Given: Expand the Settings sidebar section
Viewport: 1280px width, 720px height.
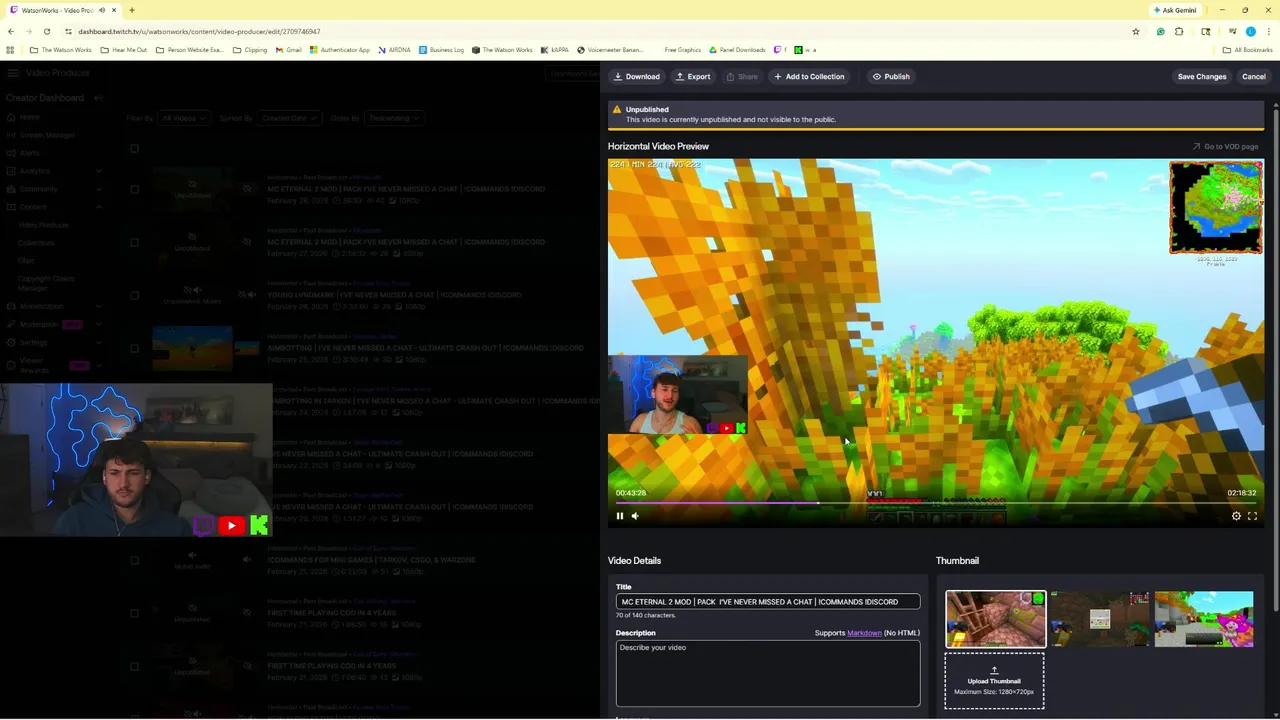Looking at the screenshot, I should point(98,342).
